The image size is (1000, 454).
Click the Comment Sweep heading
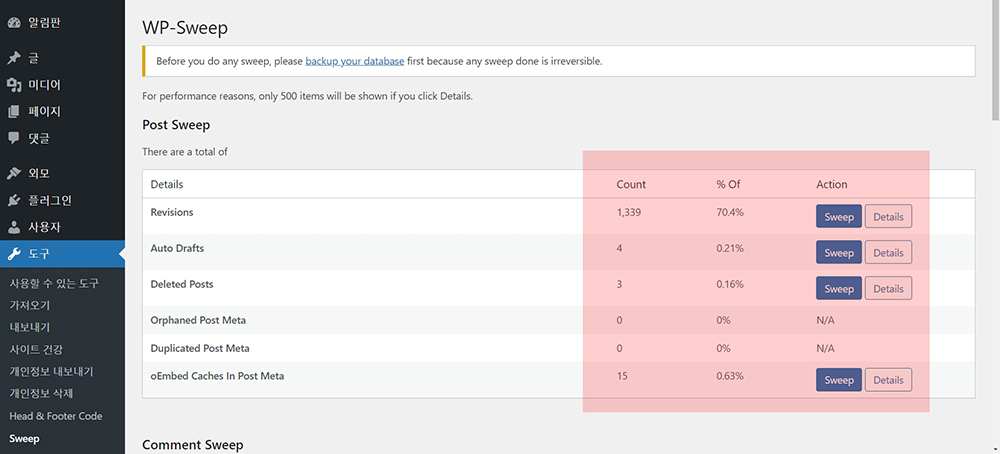point(193,445)
